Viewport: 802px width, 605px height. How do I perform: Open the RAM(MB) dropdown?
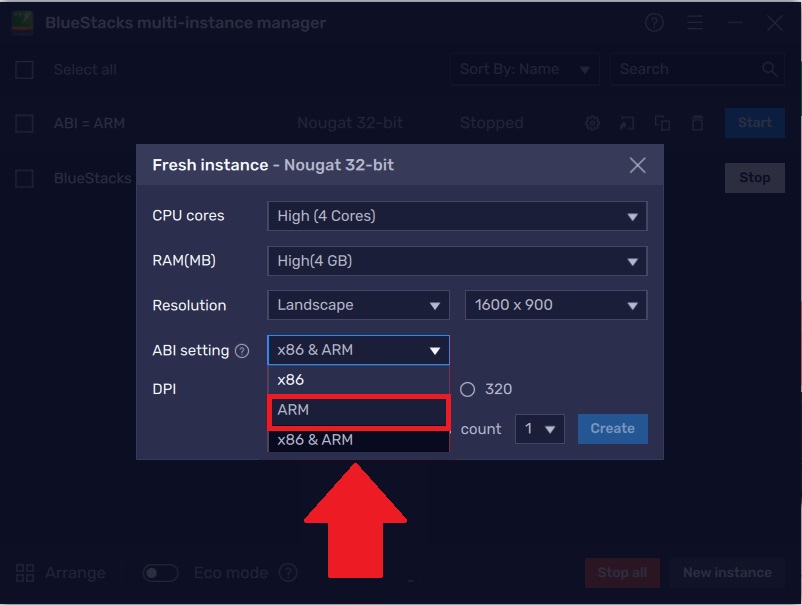457,261
